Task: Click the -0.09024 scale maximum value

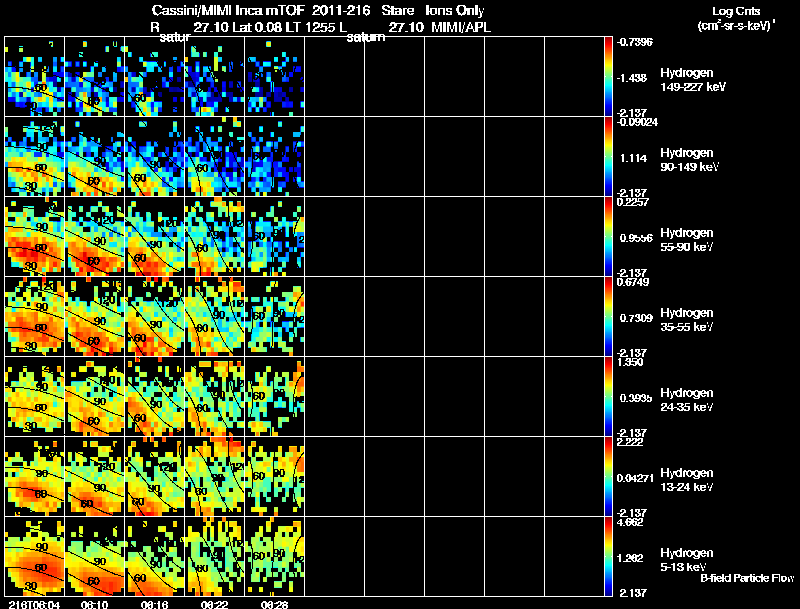Action: point(637,122)
